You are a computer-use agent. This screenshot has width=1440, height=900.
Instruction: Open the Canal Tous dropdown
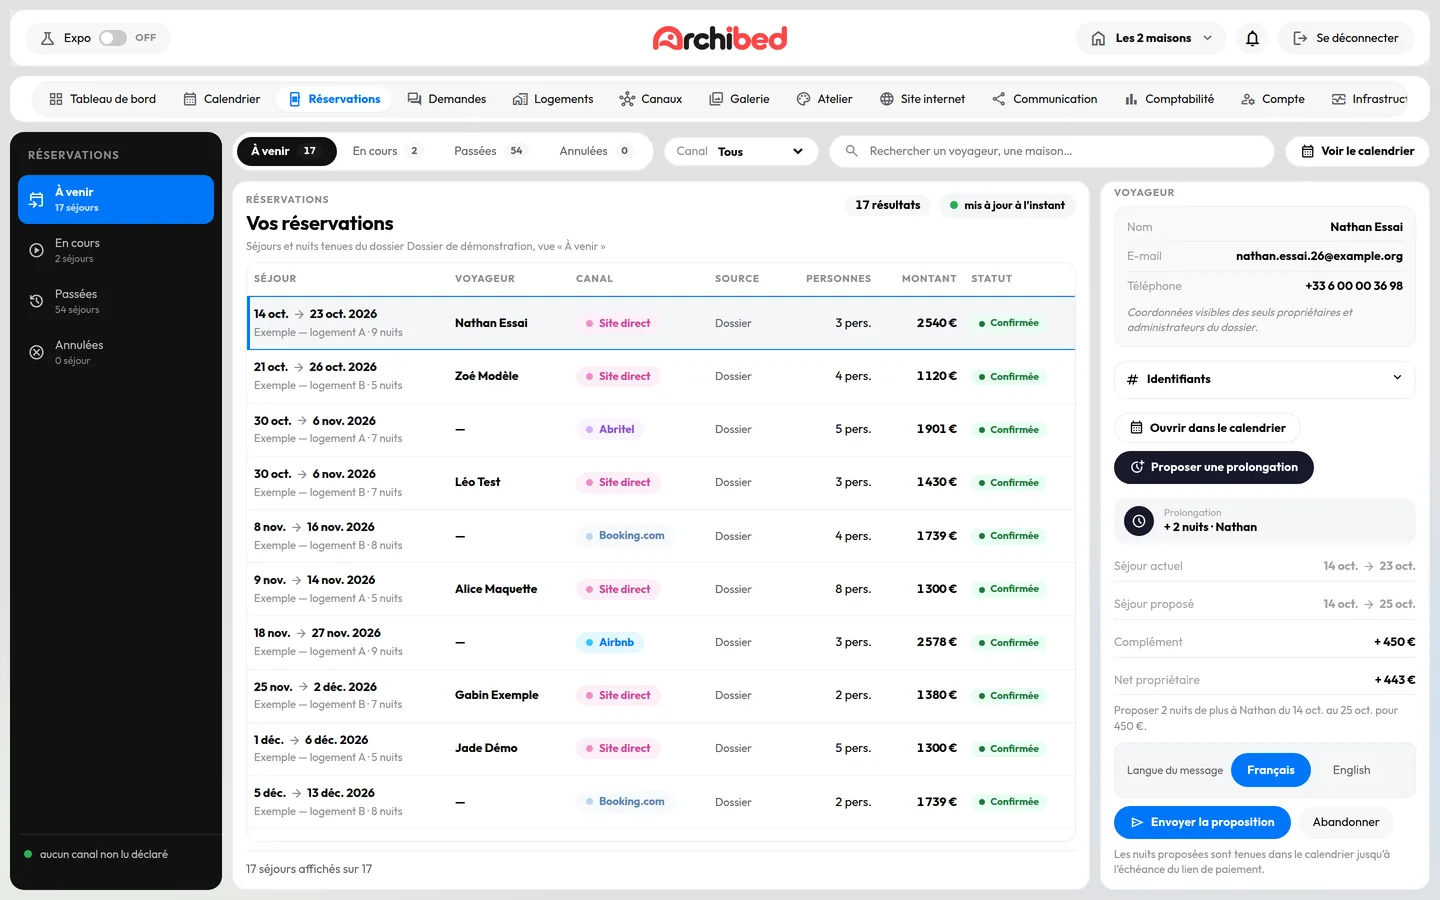[741, 151]
